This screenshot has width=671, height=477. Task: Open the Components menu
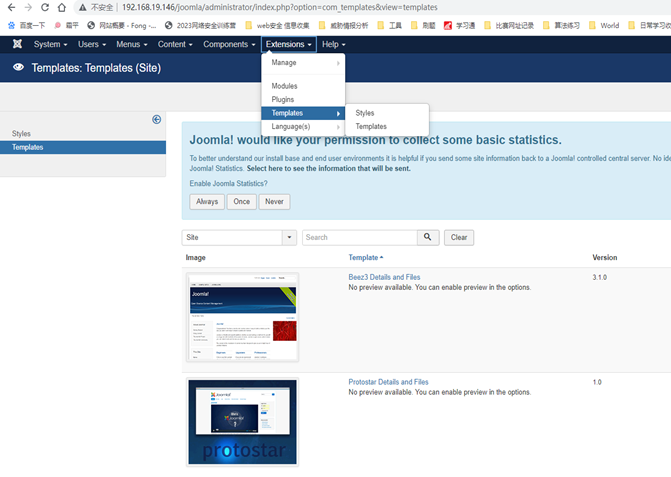point(229,44)
